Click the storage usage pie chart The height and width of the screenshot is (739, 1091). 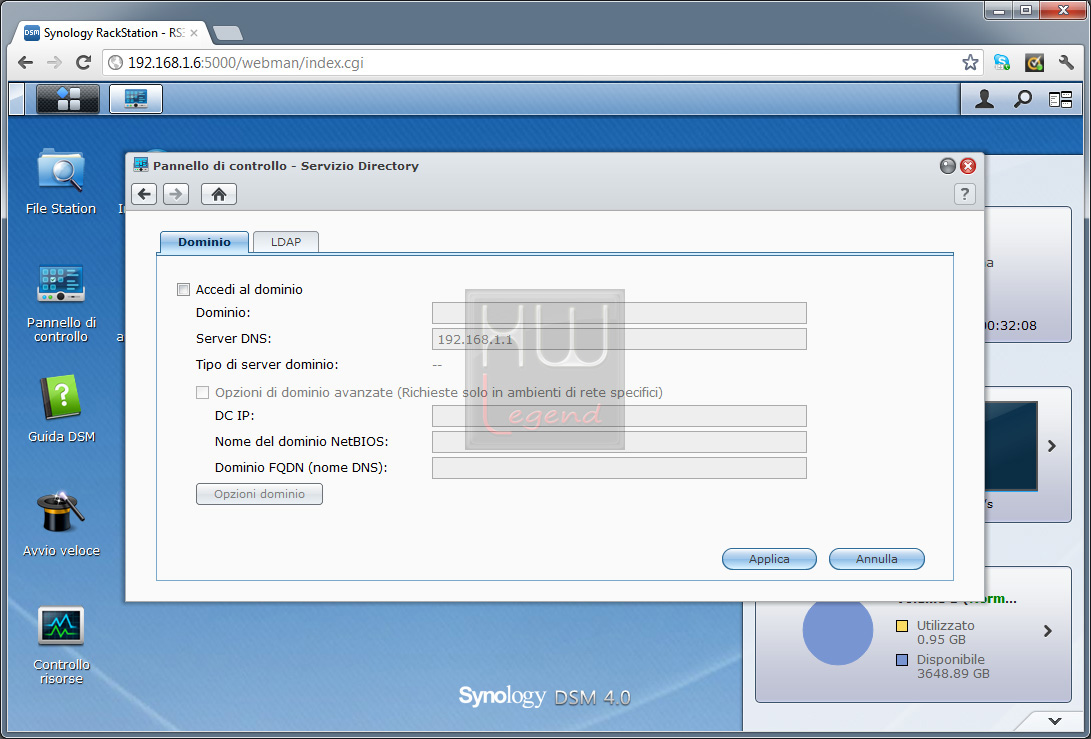point(838,632)
